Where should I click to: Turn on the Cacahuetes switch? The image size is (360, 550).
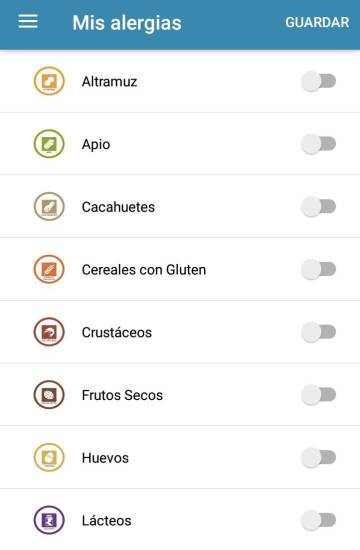(319, 207)
